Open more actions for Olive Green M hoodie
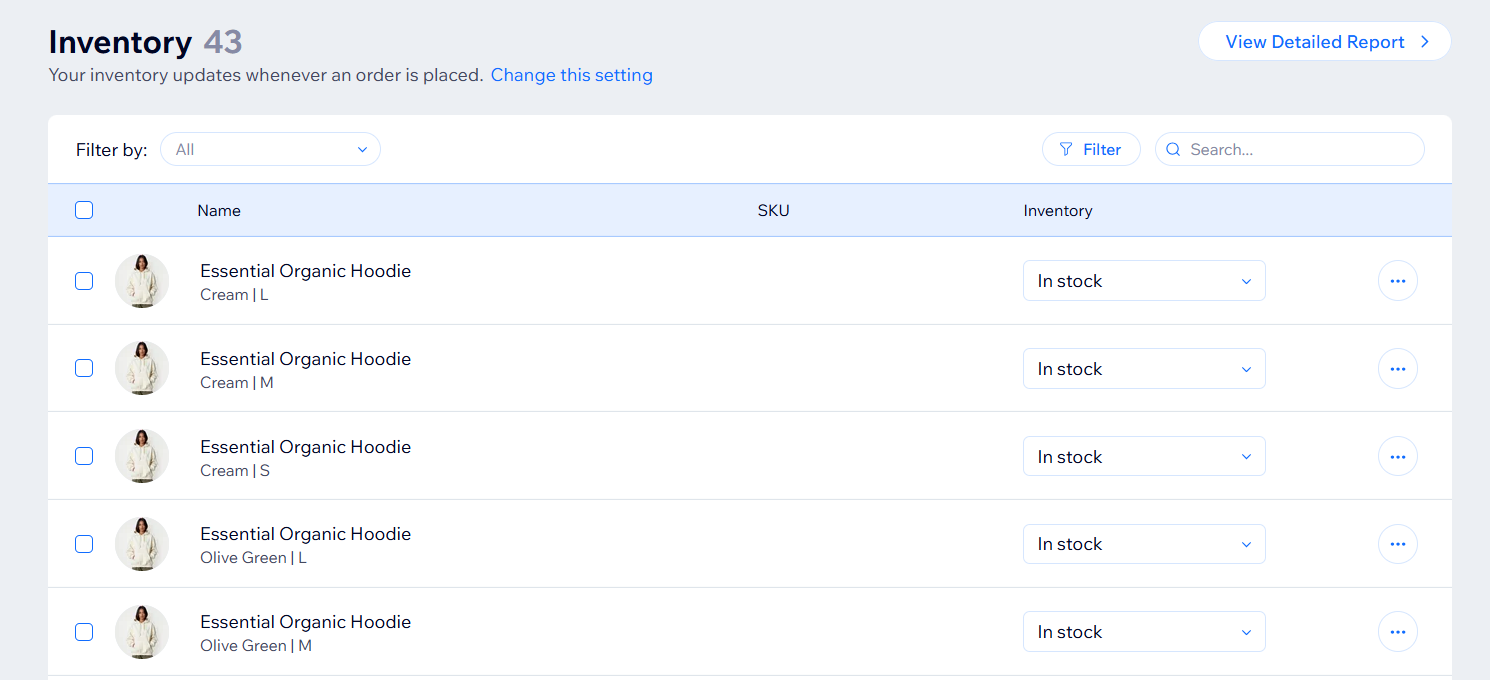The image size is (1490, 680). 1397,632
